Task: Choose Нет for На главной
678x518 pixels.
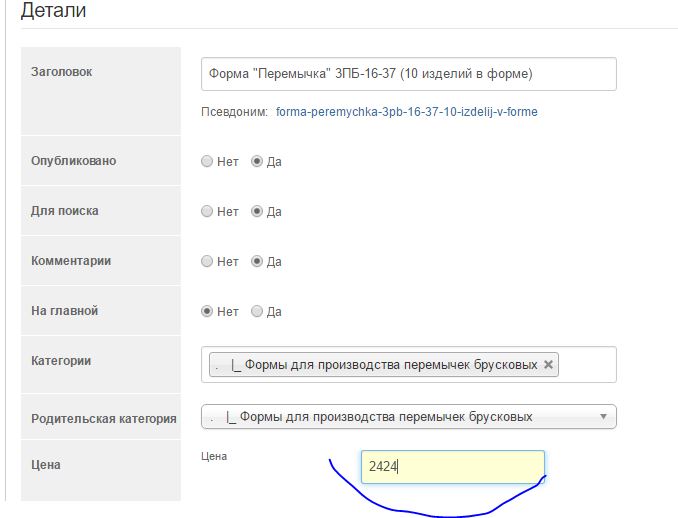Action: (x=207, y=311)
